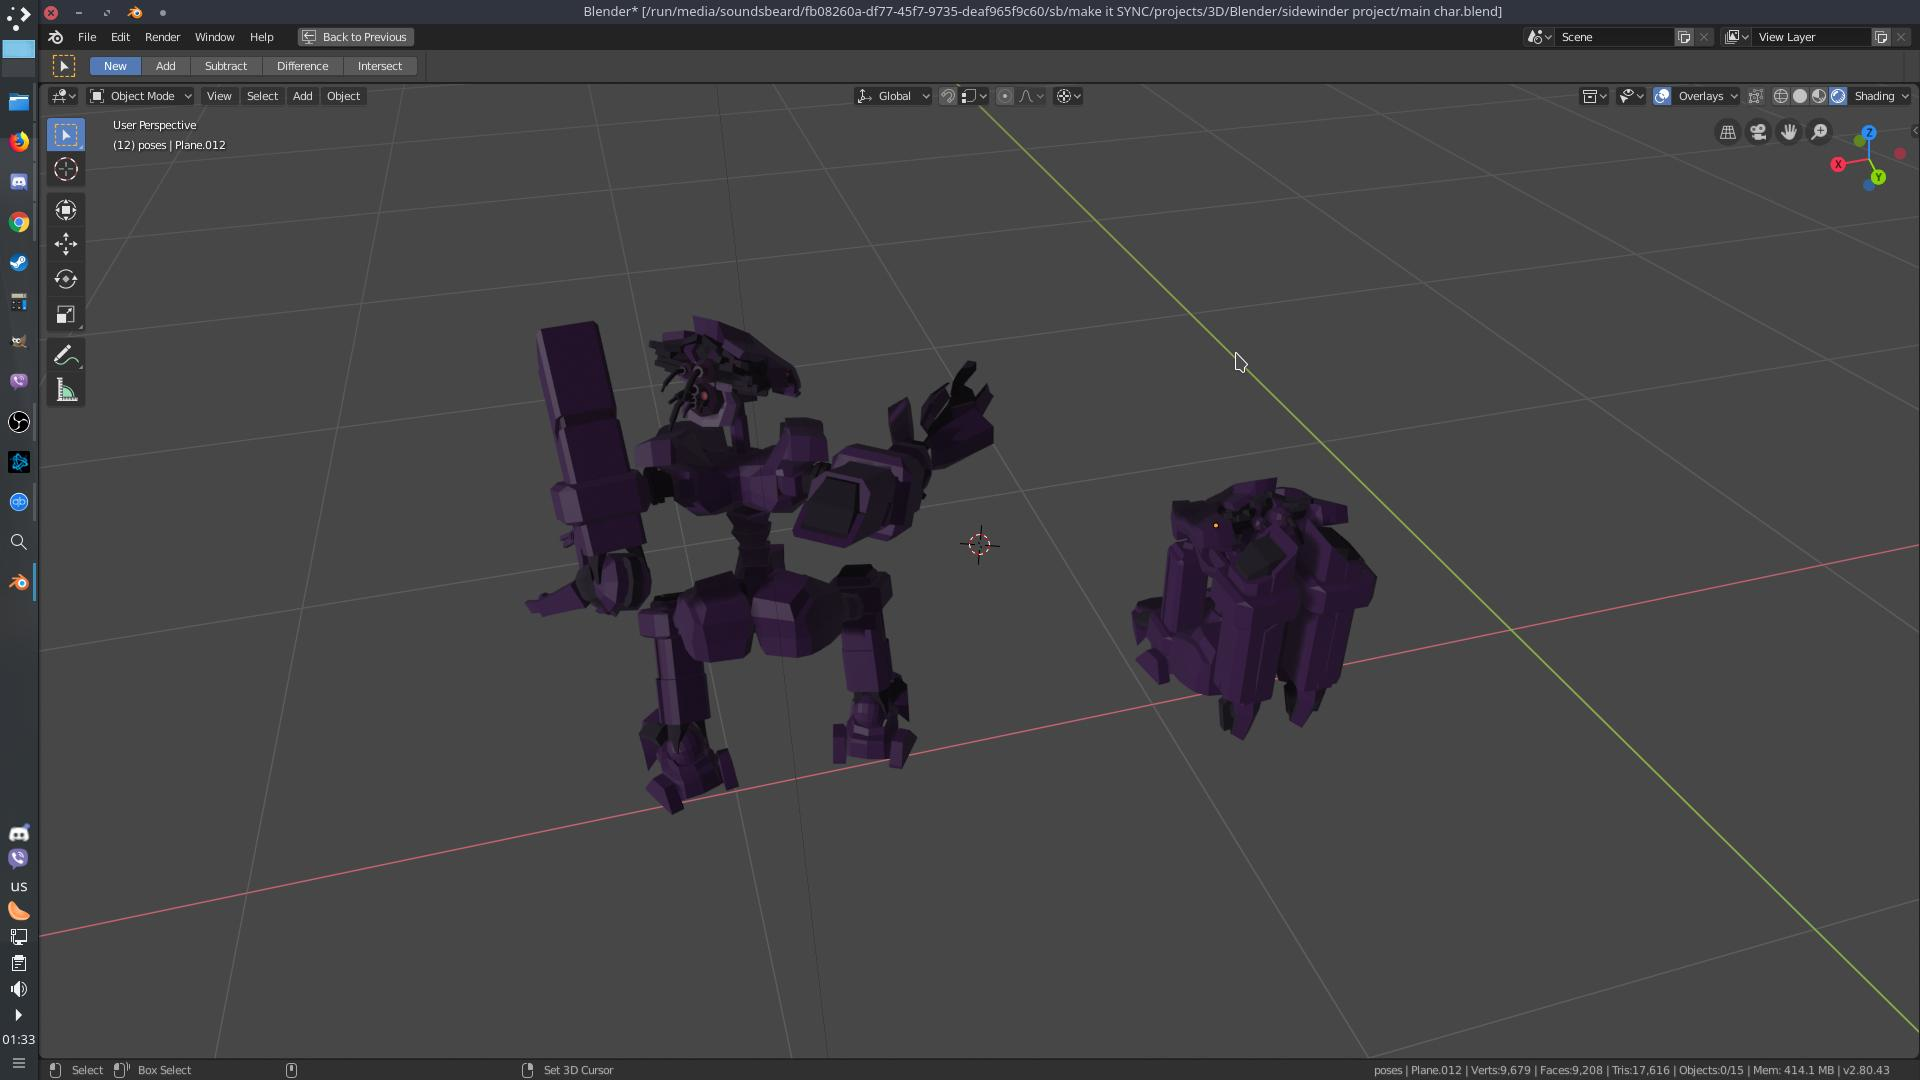
Task: Expand the Shading options dropdown
Action: pos(1880,96)
